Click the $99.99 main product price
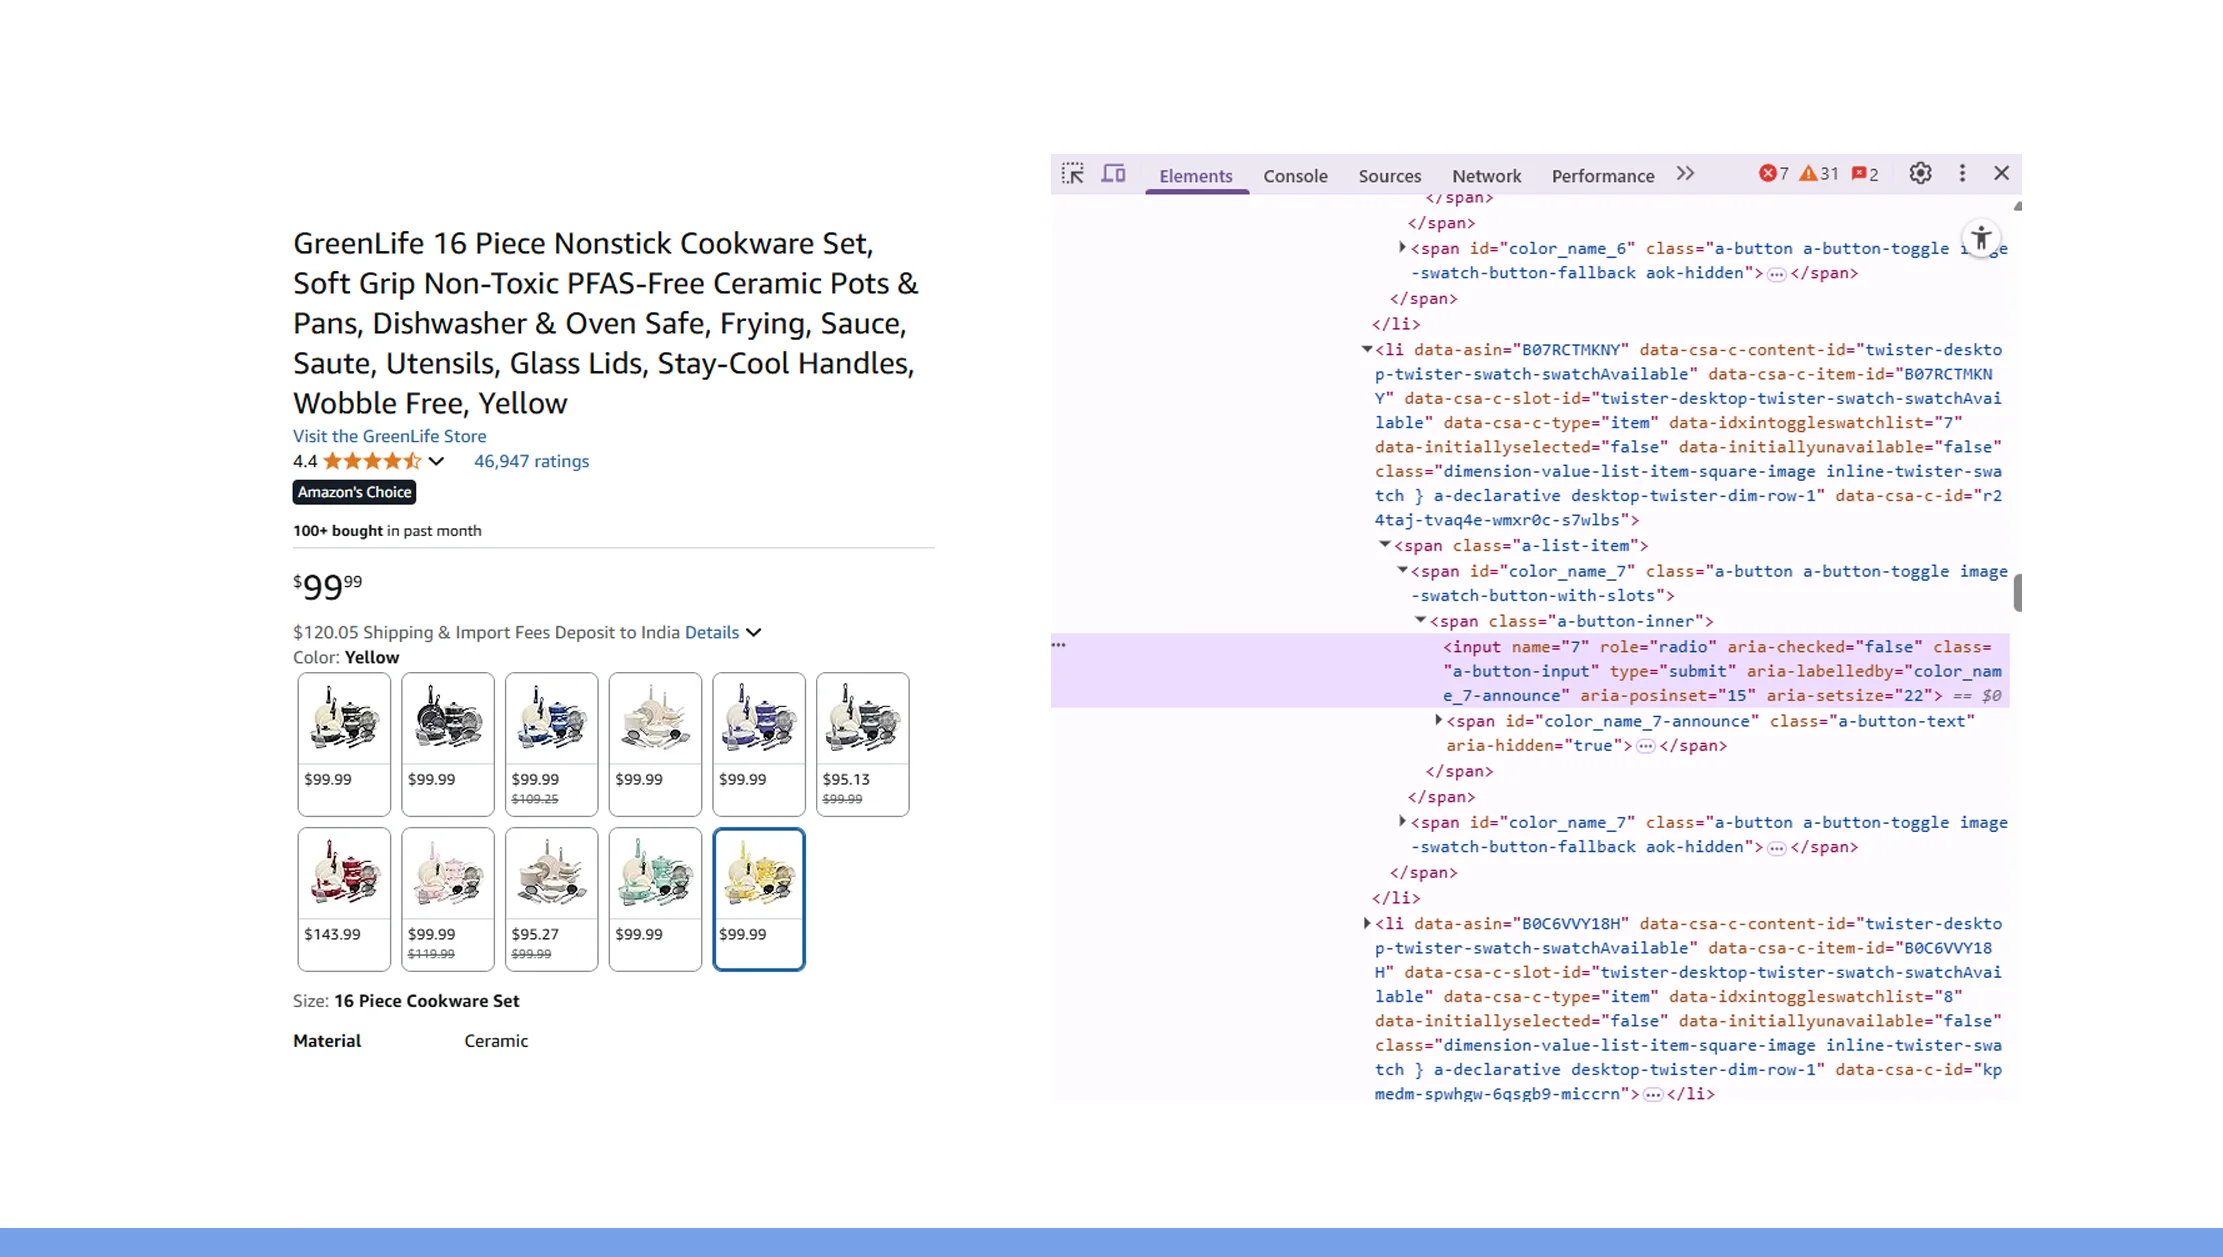2223x1257 pixels. [328, 586]
